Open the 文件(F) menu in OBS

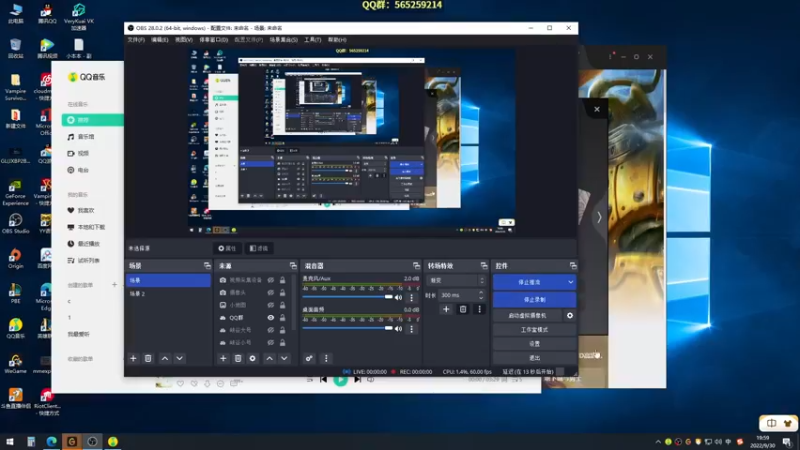pos(136,40)
